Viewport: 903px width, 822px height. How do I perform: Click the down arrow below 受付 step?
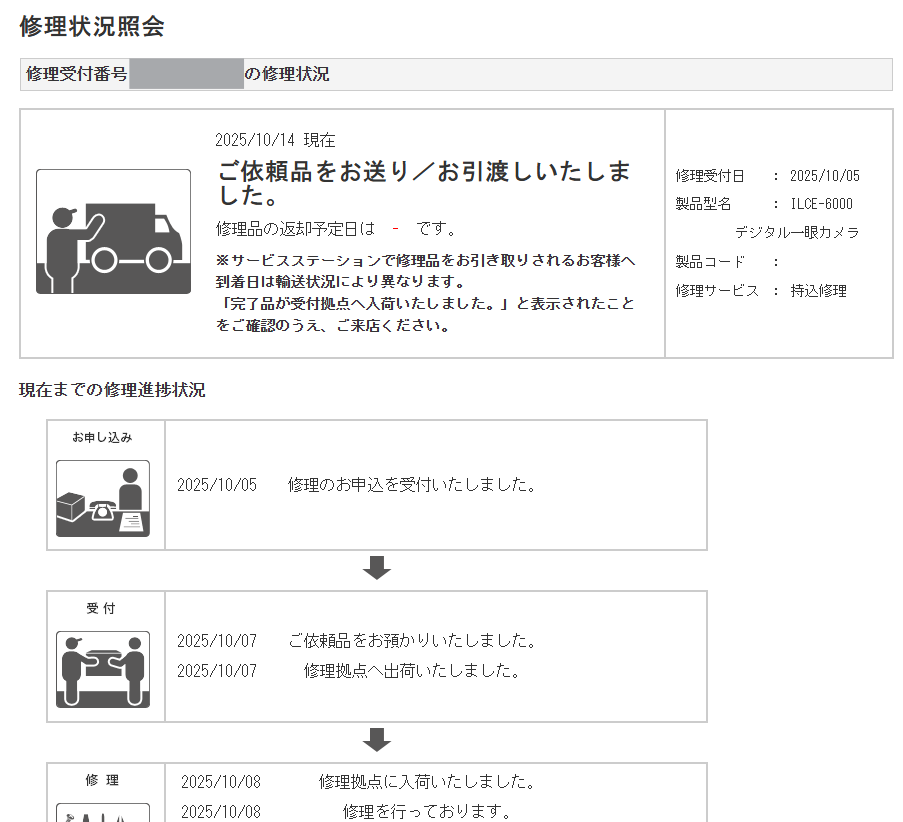point(376,740)
